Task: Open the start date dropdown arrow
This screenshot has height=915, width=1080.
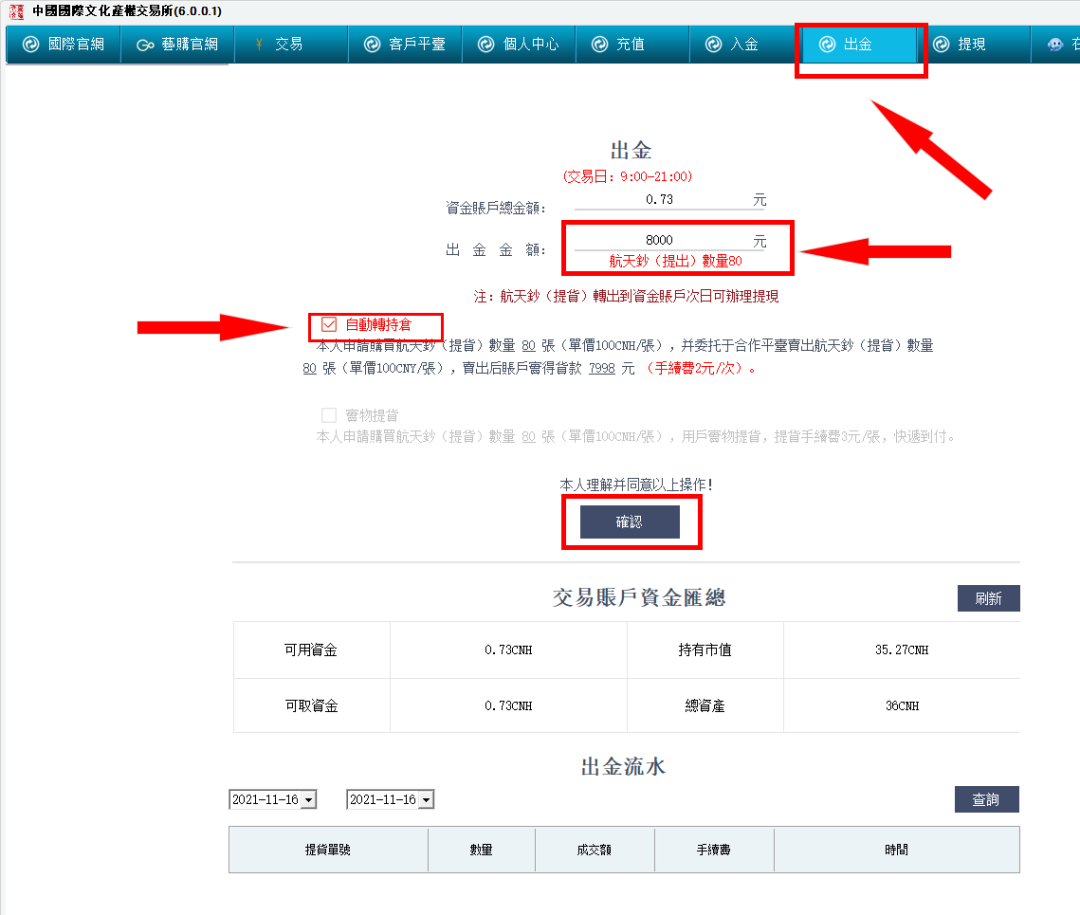Action: click(x=309, y=800)
